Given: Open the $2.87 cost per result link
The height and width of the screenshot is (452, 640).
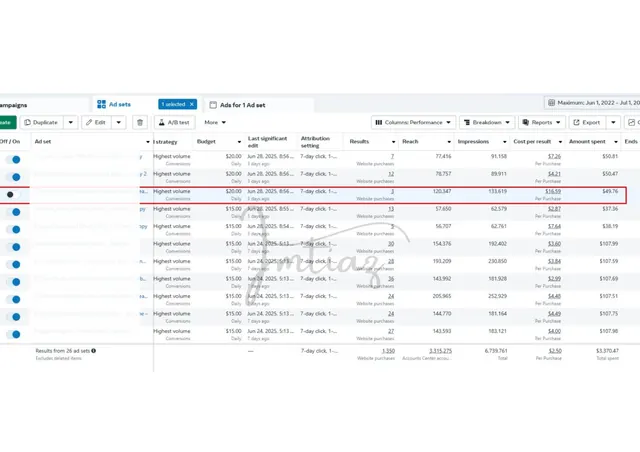Looking at the screenshot, I should pyautogui.click(x=554, y=209).
